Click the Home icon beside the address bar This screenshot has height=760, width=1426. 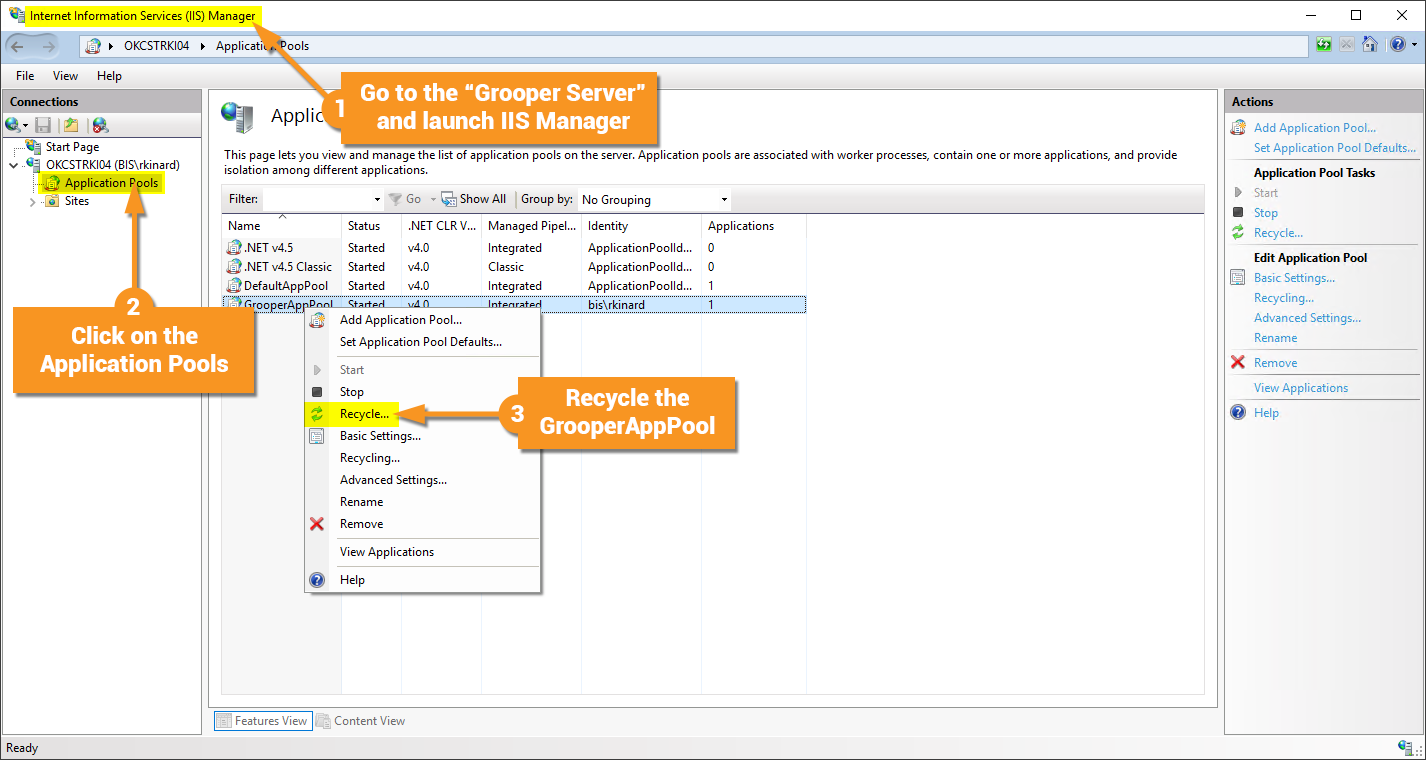coord(1370,45)
